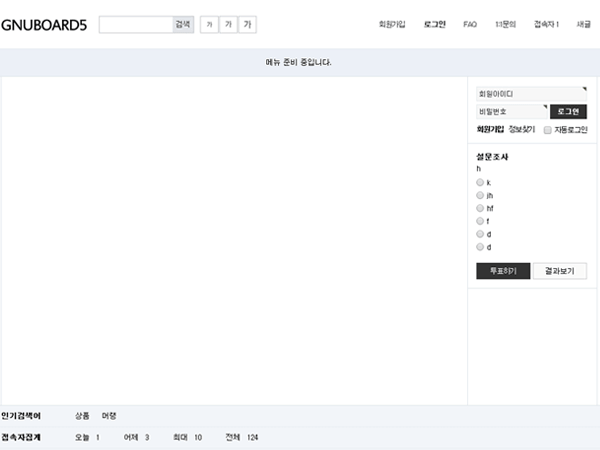The image size is (600, 450).
Task: Open the 회원가입 link in top menu
Action: pyautogui.click(x=392, y=24)
